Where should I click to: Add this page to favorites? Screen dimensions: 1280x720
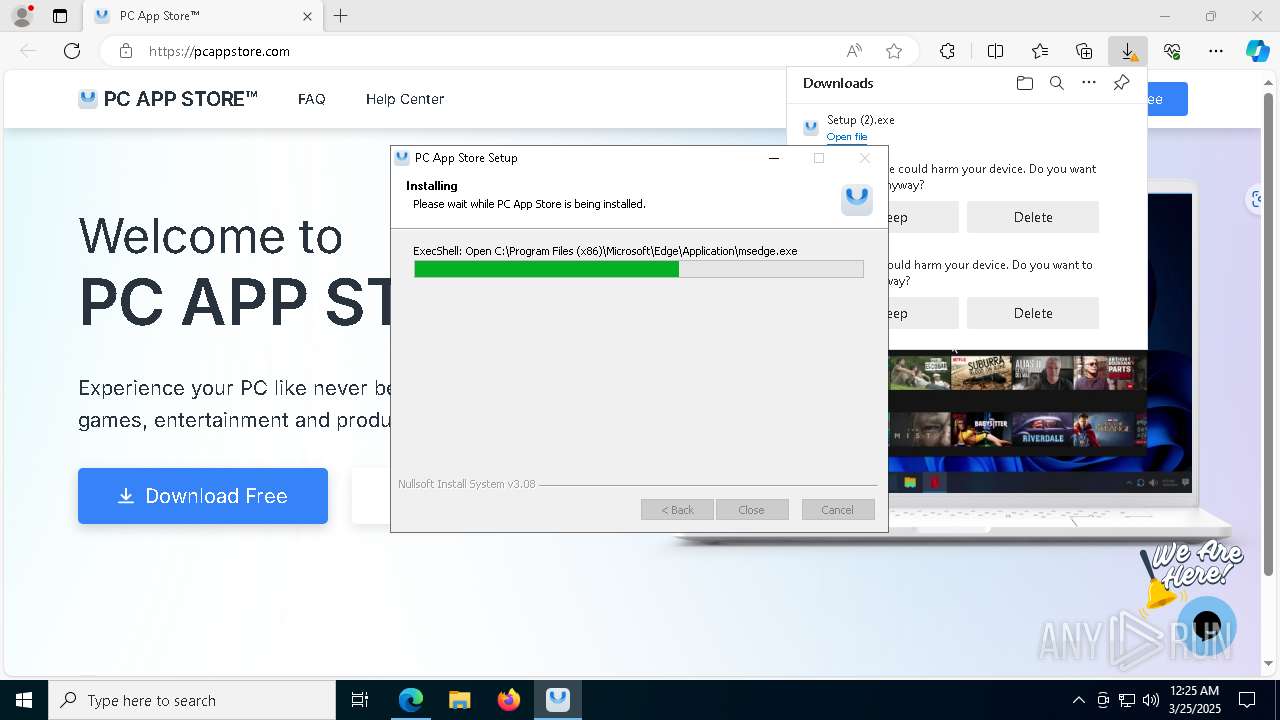894,51
